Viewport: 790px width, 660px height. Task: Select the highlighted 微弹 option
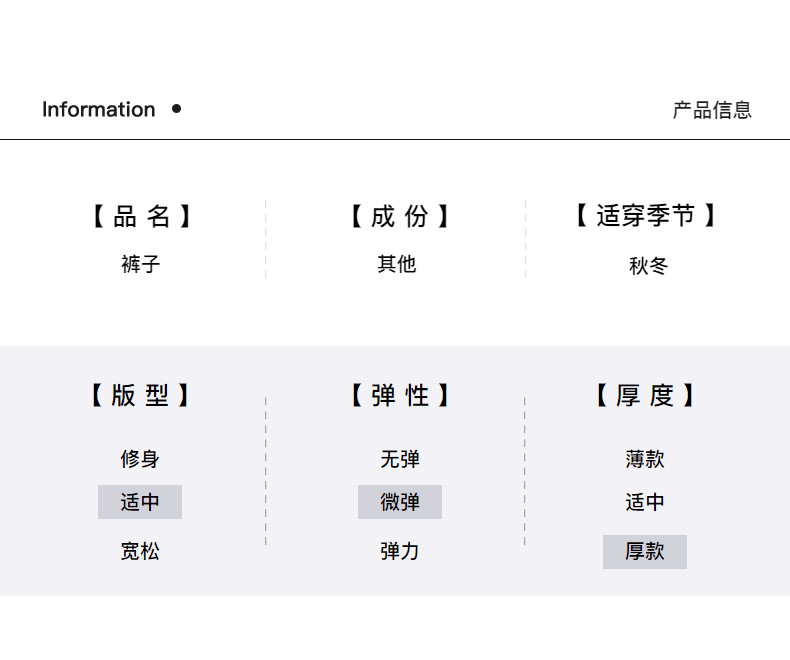(x=399, y=502)
